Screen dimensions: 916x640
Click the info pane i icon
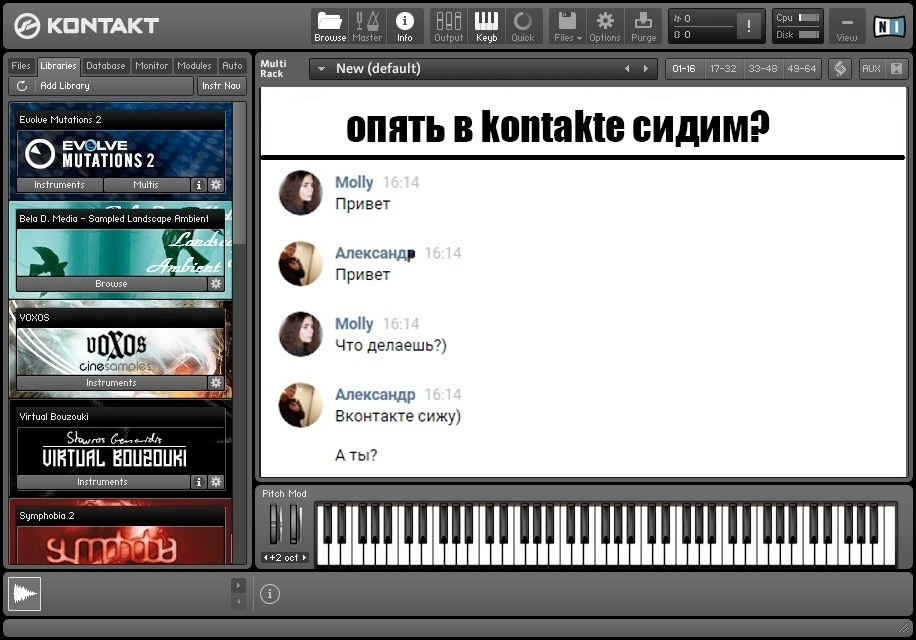(x=270, y=594)
